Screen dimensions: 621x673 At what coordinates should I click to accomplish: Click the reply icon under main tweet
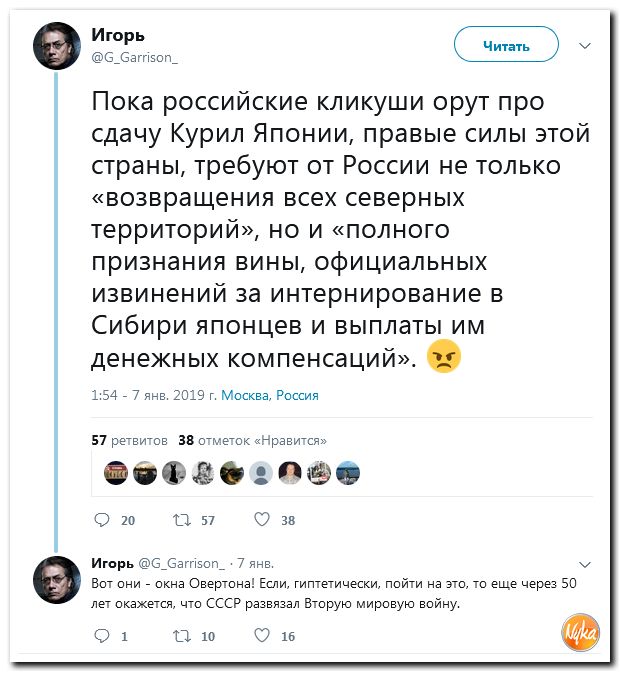[x=102, y=520]
